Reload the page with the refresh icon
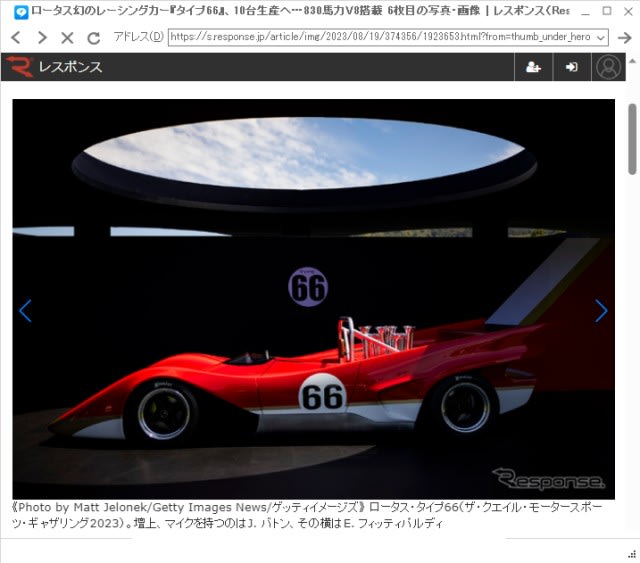Viewport: 640px width, 563px height. coord(93,38)
